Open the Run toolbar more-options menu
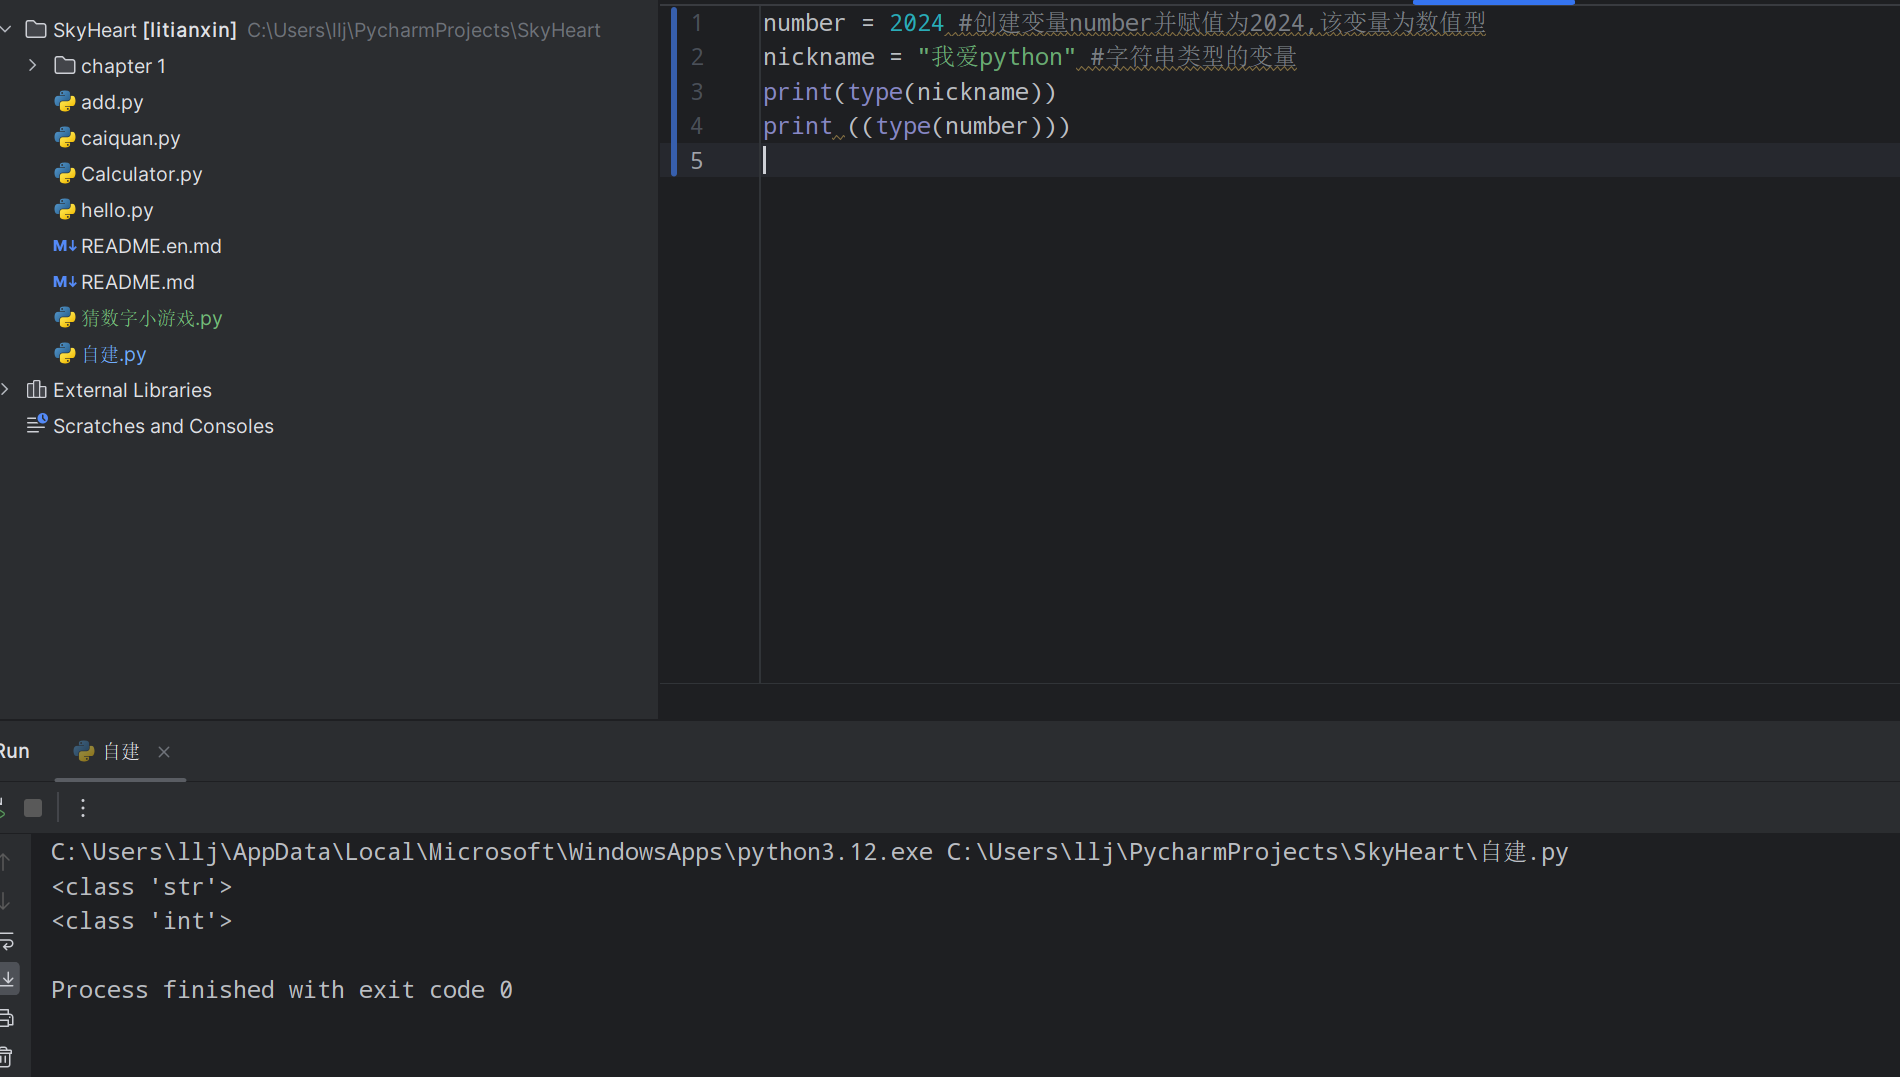 (83, 808)
